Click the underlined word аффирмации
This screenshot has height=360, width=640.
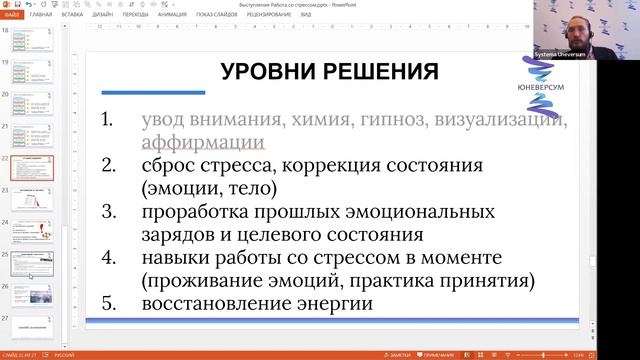pos(203,142)
